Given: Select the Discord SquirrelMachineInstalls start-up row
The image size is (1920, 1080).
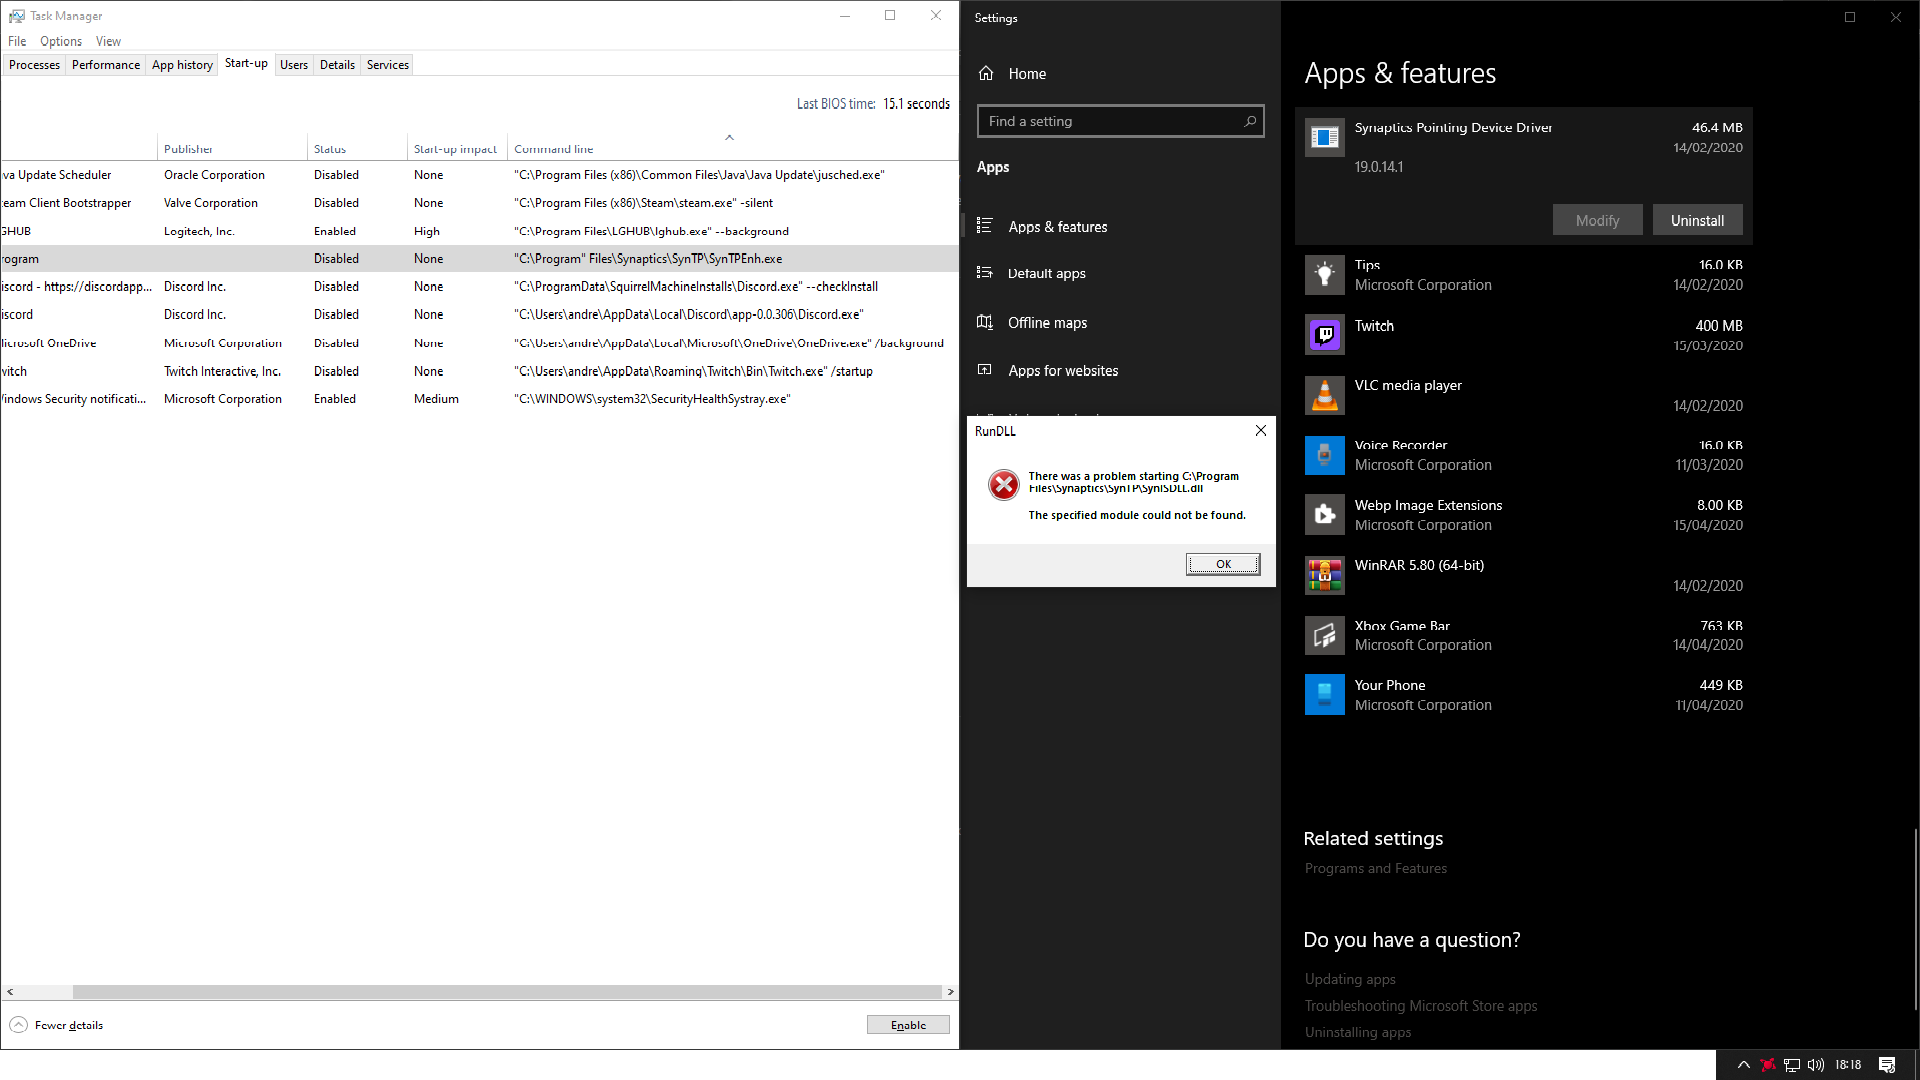Looking at the screenshot, I should tap(479, 287).
